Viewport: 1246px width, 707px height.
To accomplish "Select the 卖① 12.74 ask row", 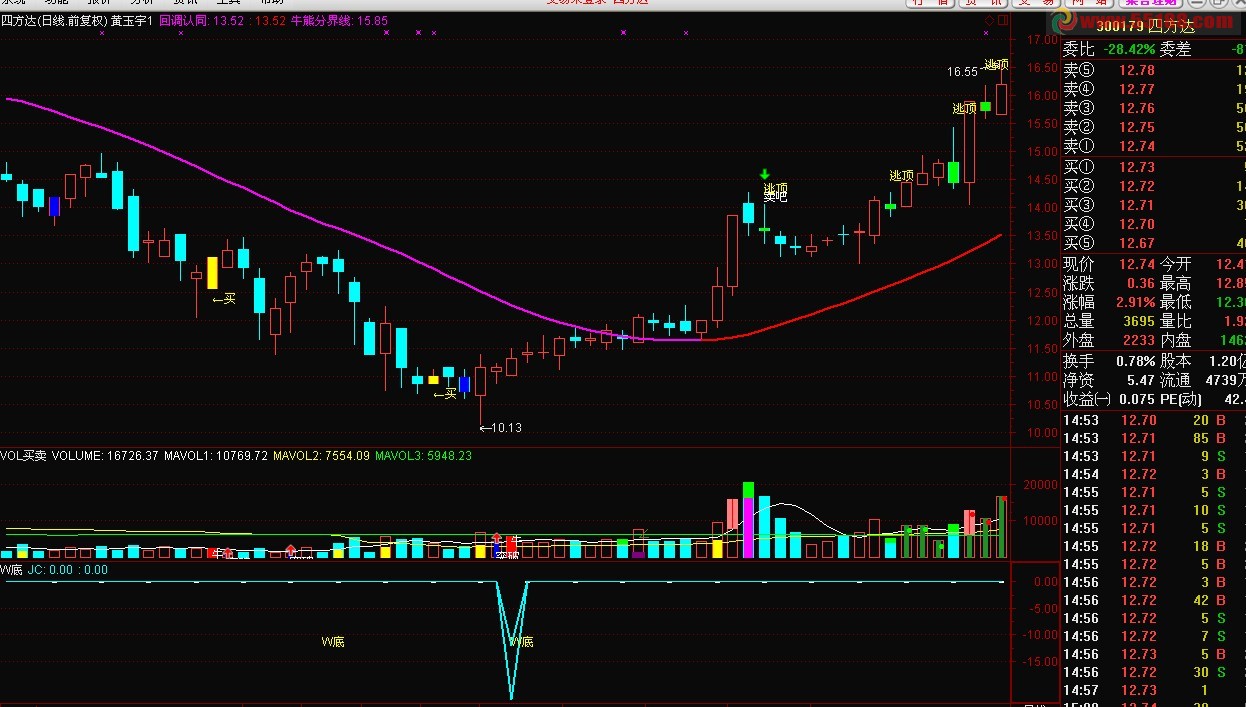I will (x=1154, y=146).
